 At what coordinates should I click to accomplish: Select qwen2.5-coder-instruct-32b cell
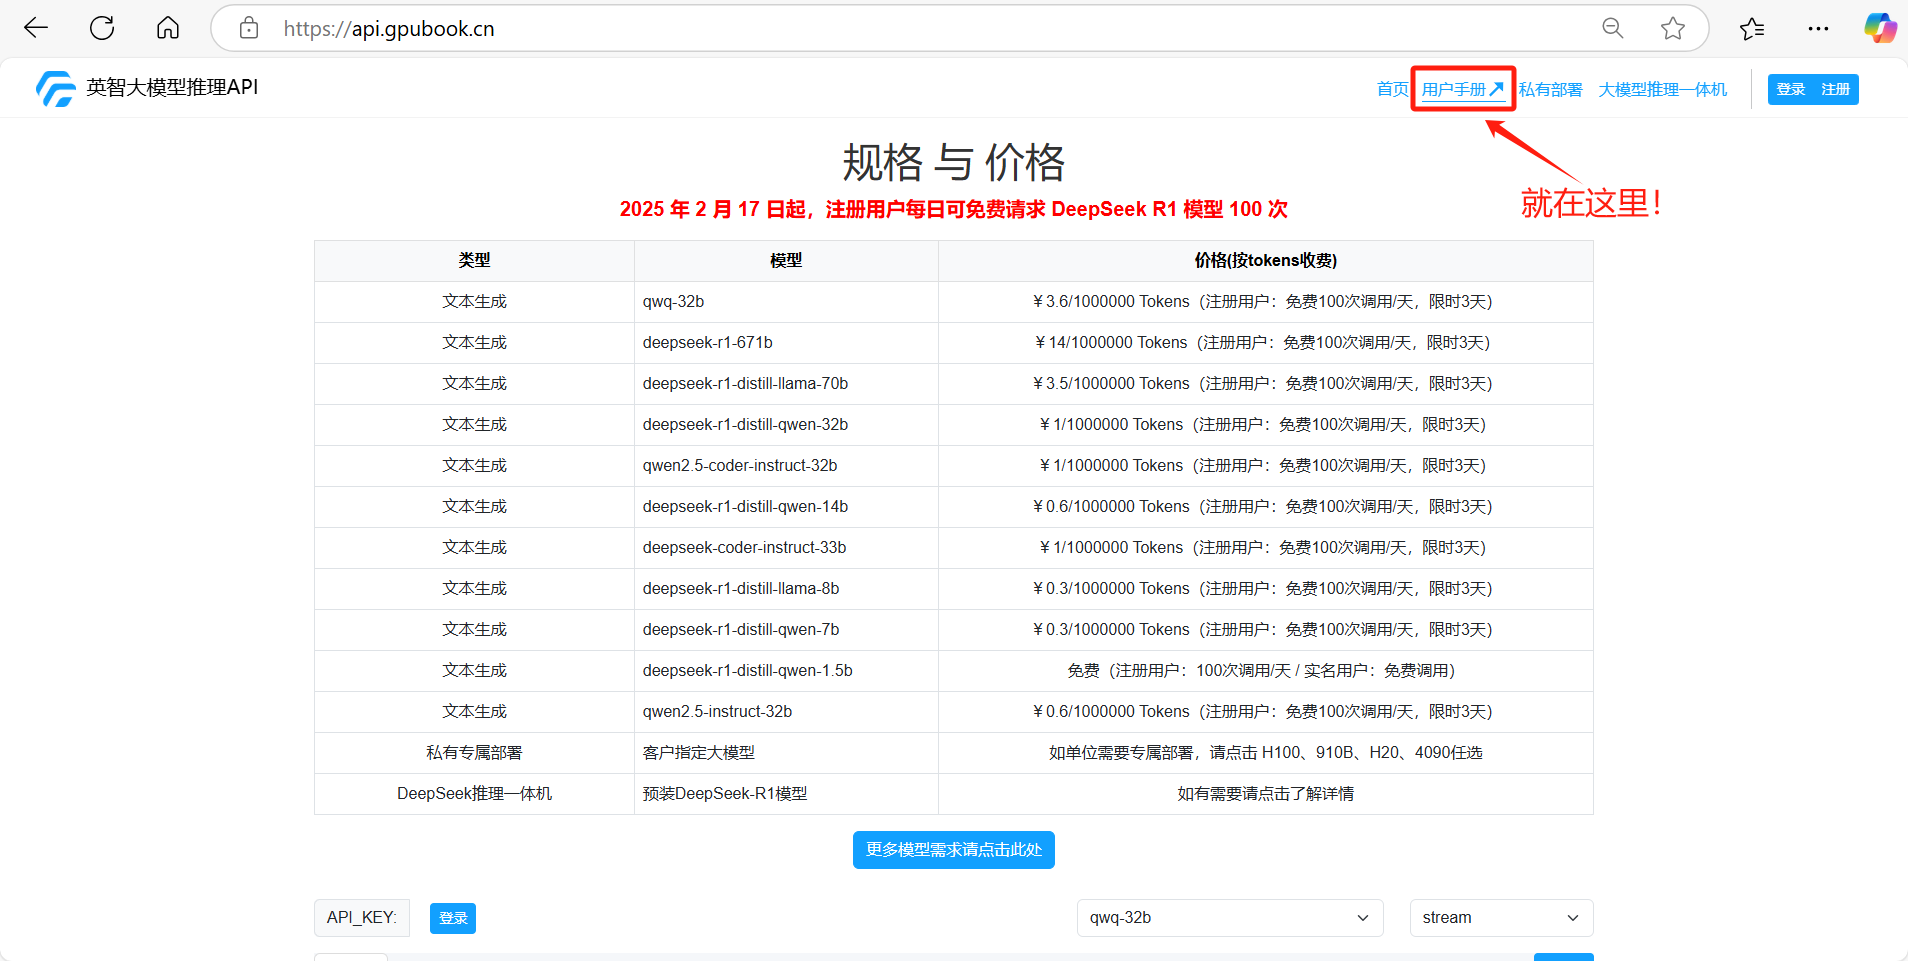click(786, 466)
